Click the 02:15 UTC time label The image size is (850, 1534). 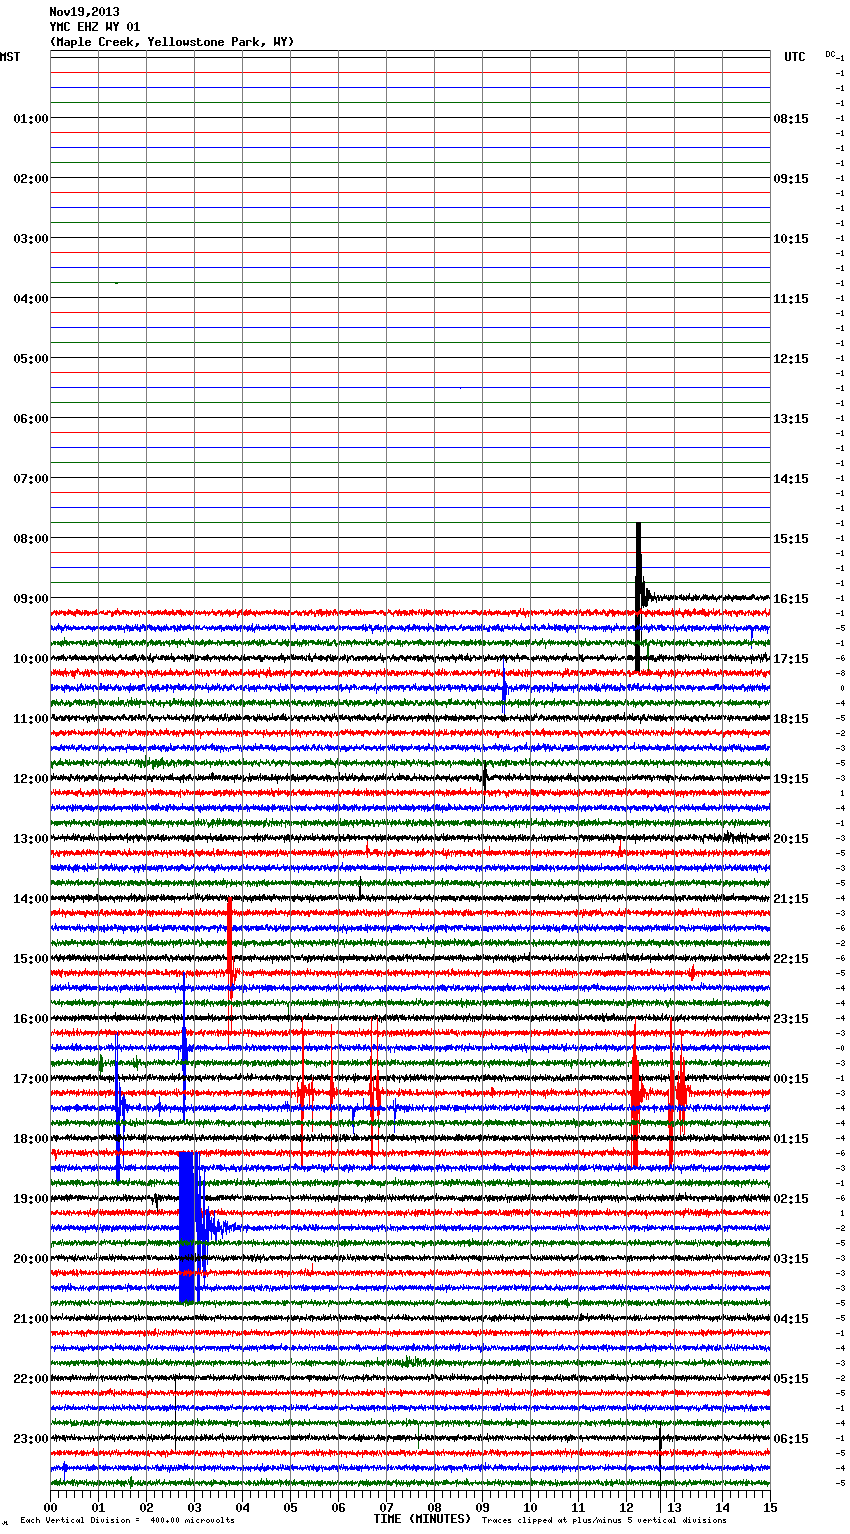tap(791, 1199)
